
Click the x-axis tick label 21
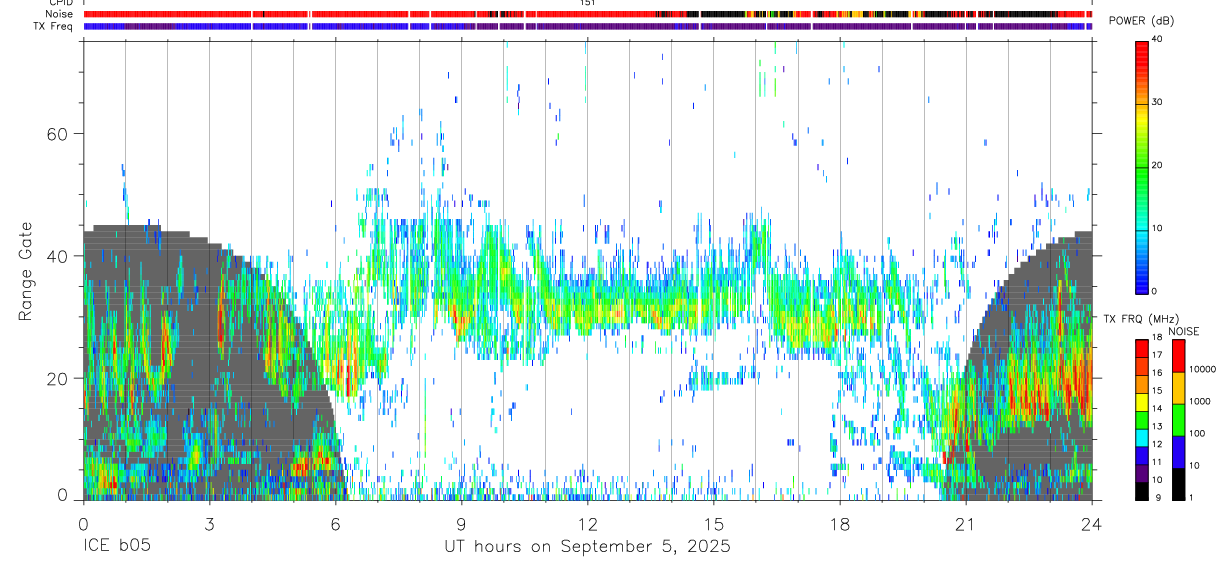966,524
